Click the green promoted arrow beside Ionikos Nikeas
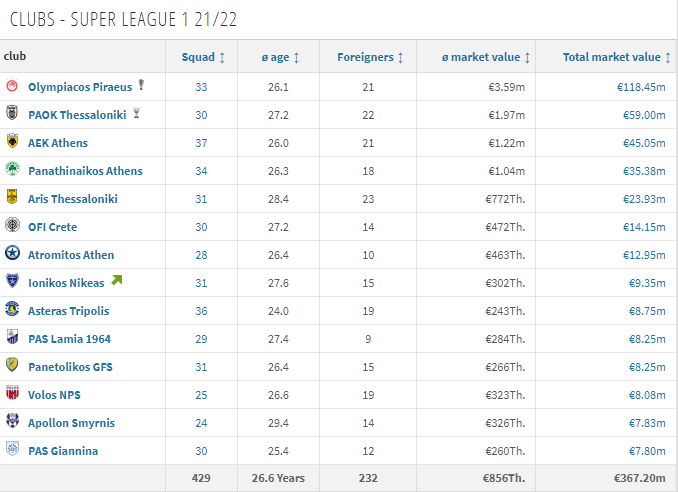678x492 pixels. (x=117, y=280)
